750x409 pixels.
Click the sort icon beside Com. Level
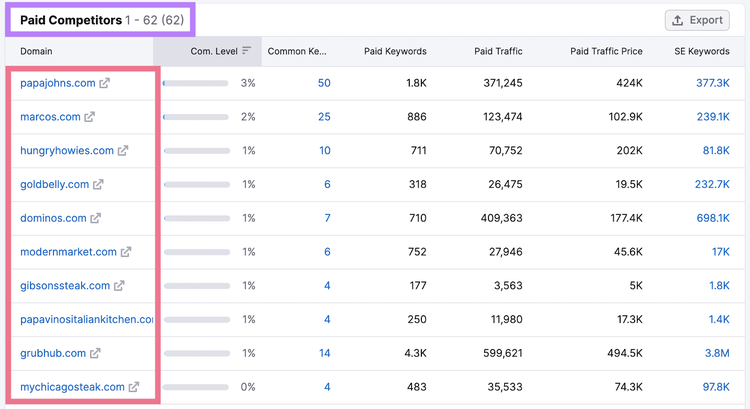point(246,51)
